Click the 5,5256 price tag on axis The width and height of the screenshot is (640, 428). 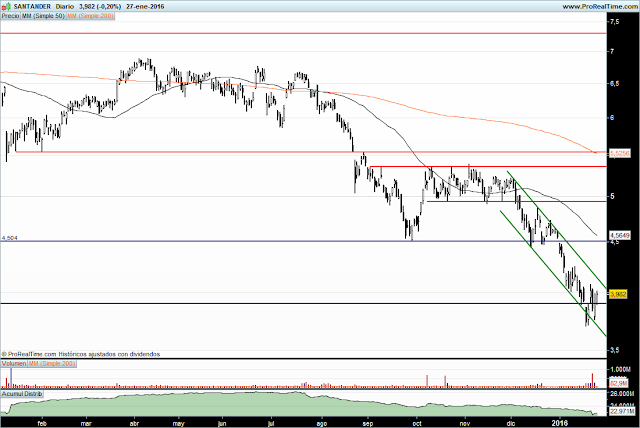click(x=619, y=153)
